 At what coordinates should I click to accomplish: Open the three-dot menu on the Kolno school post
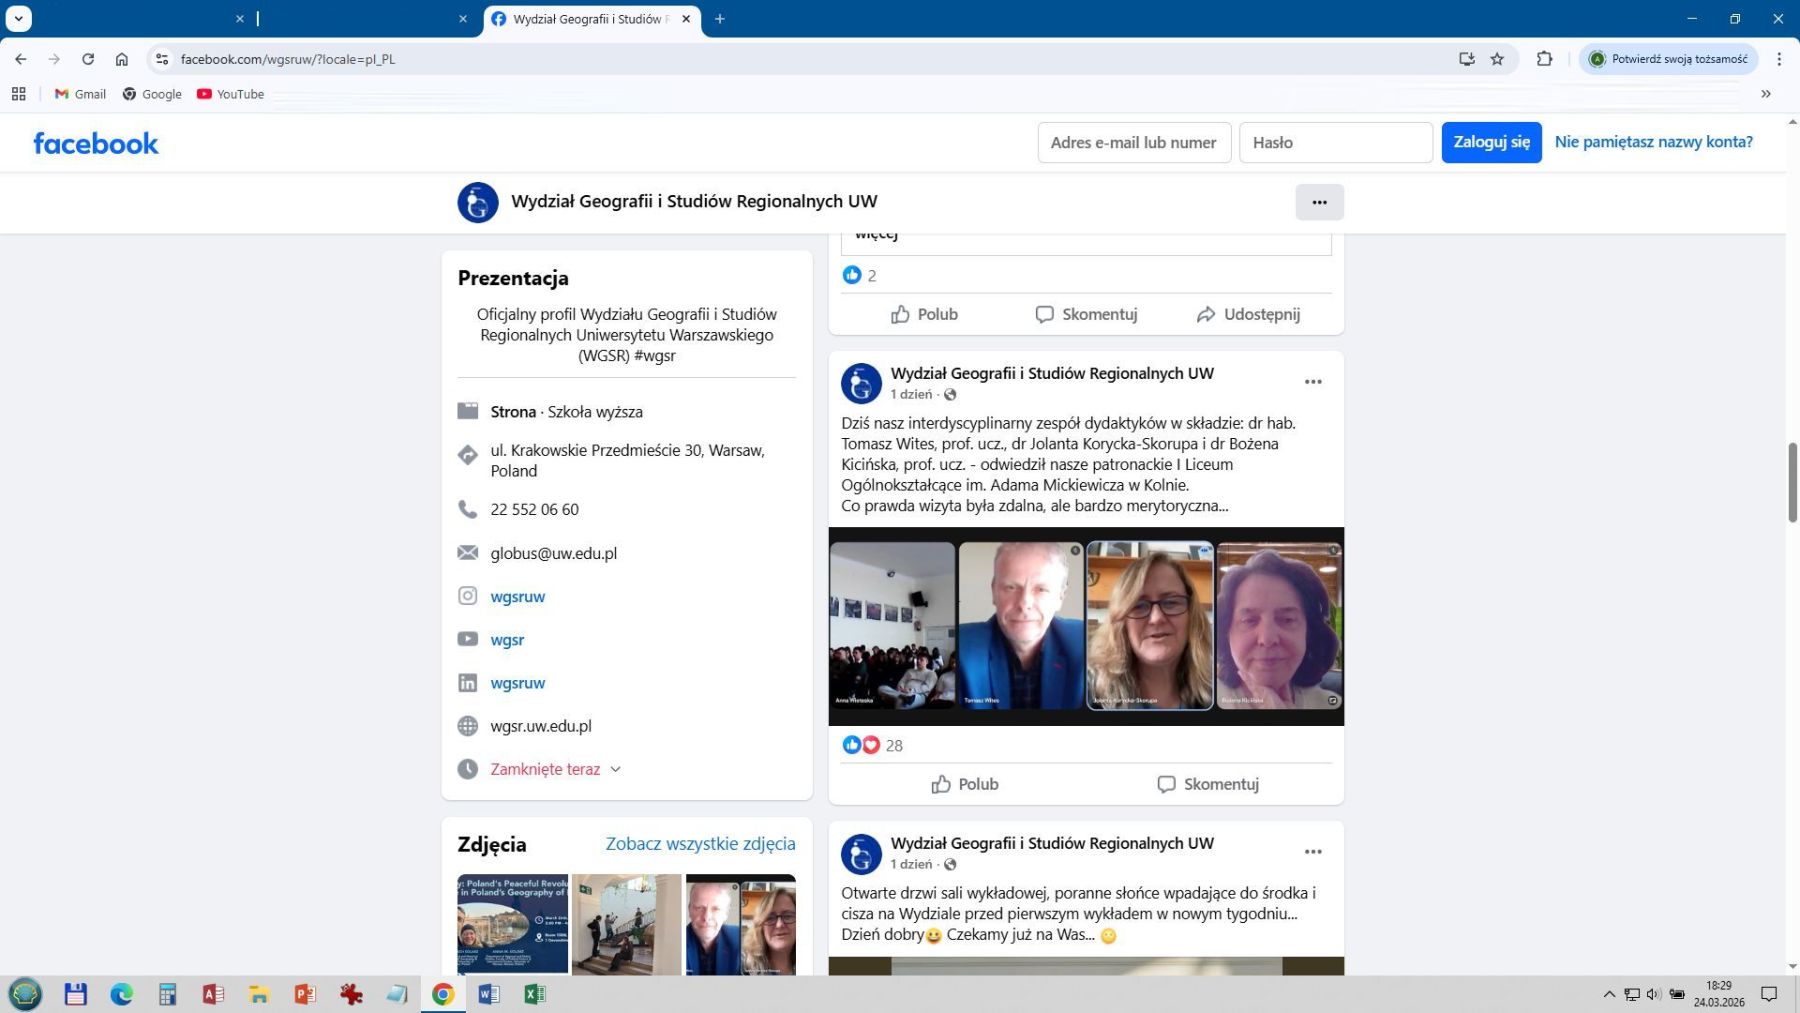point(1312,382)
